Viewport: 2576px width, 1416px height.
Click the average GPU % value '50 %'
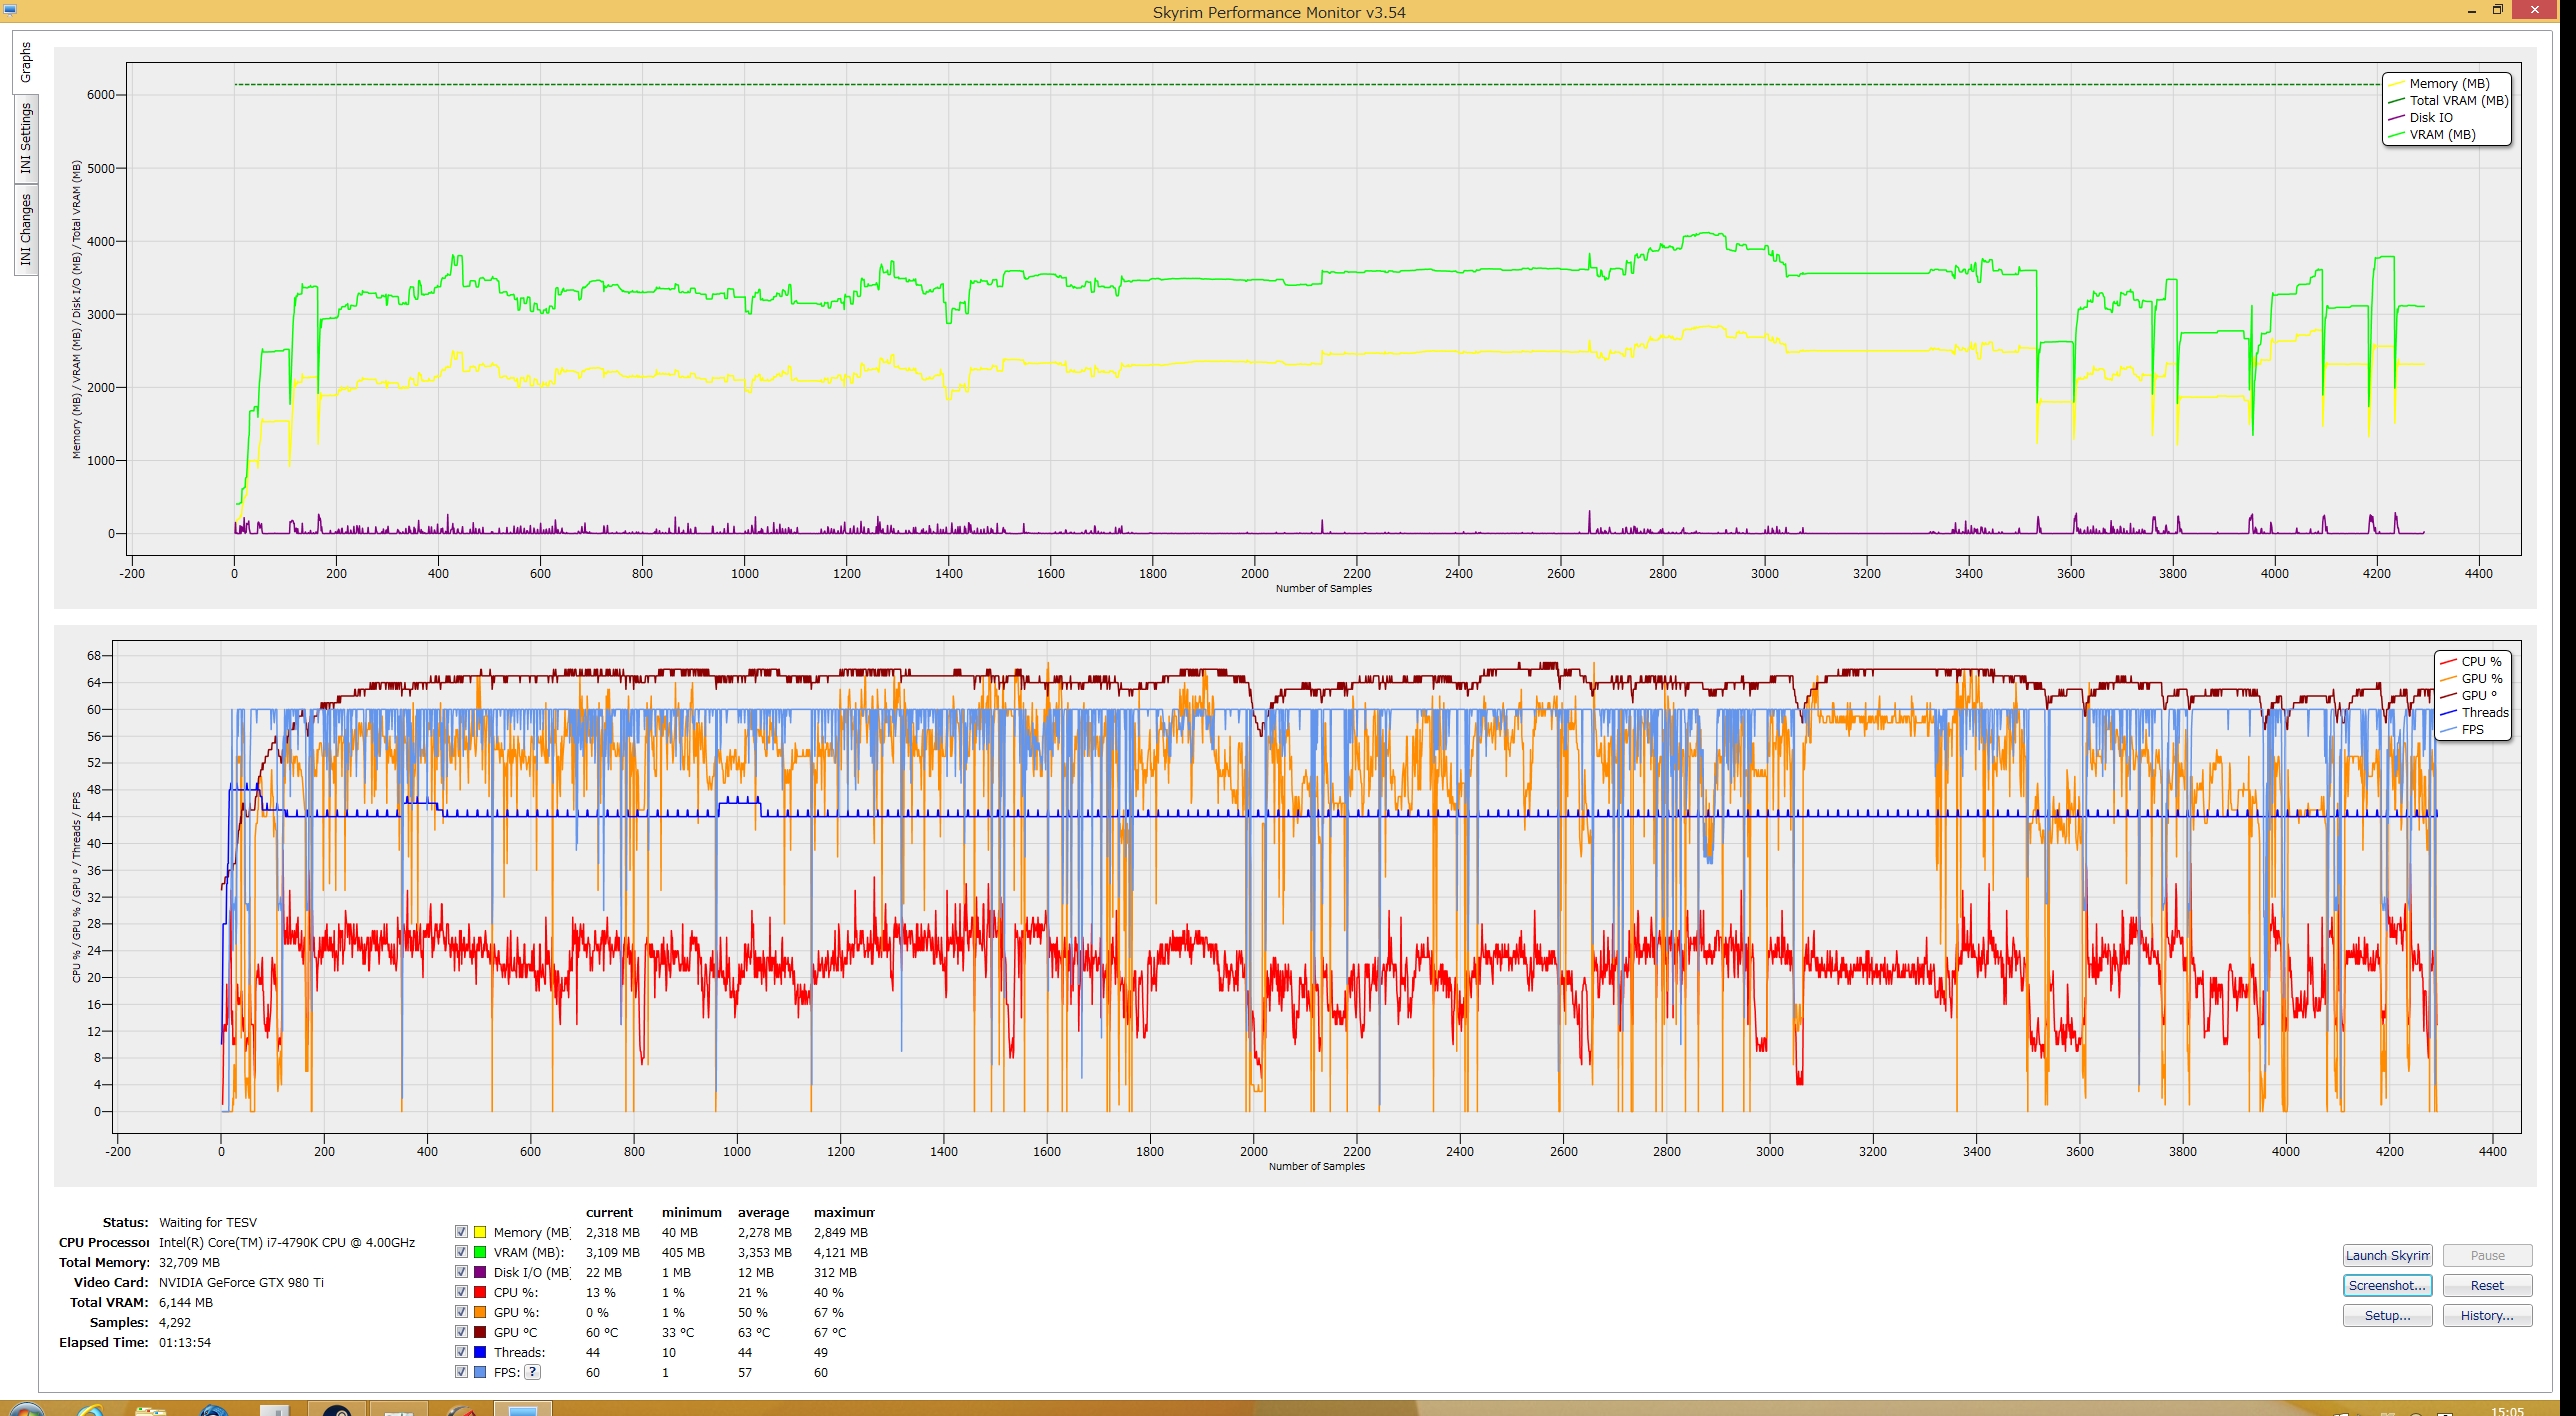click(753, 1312)
